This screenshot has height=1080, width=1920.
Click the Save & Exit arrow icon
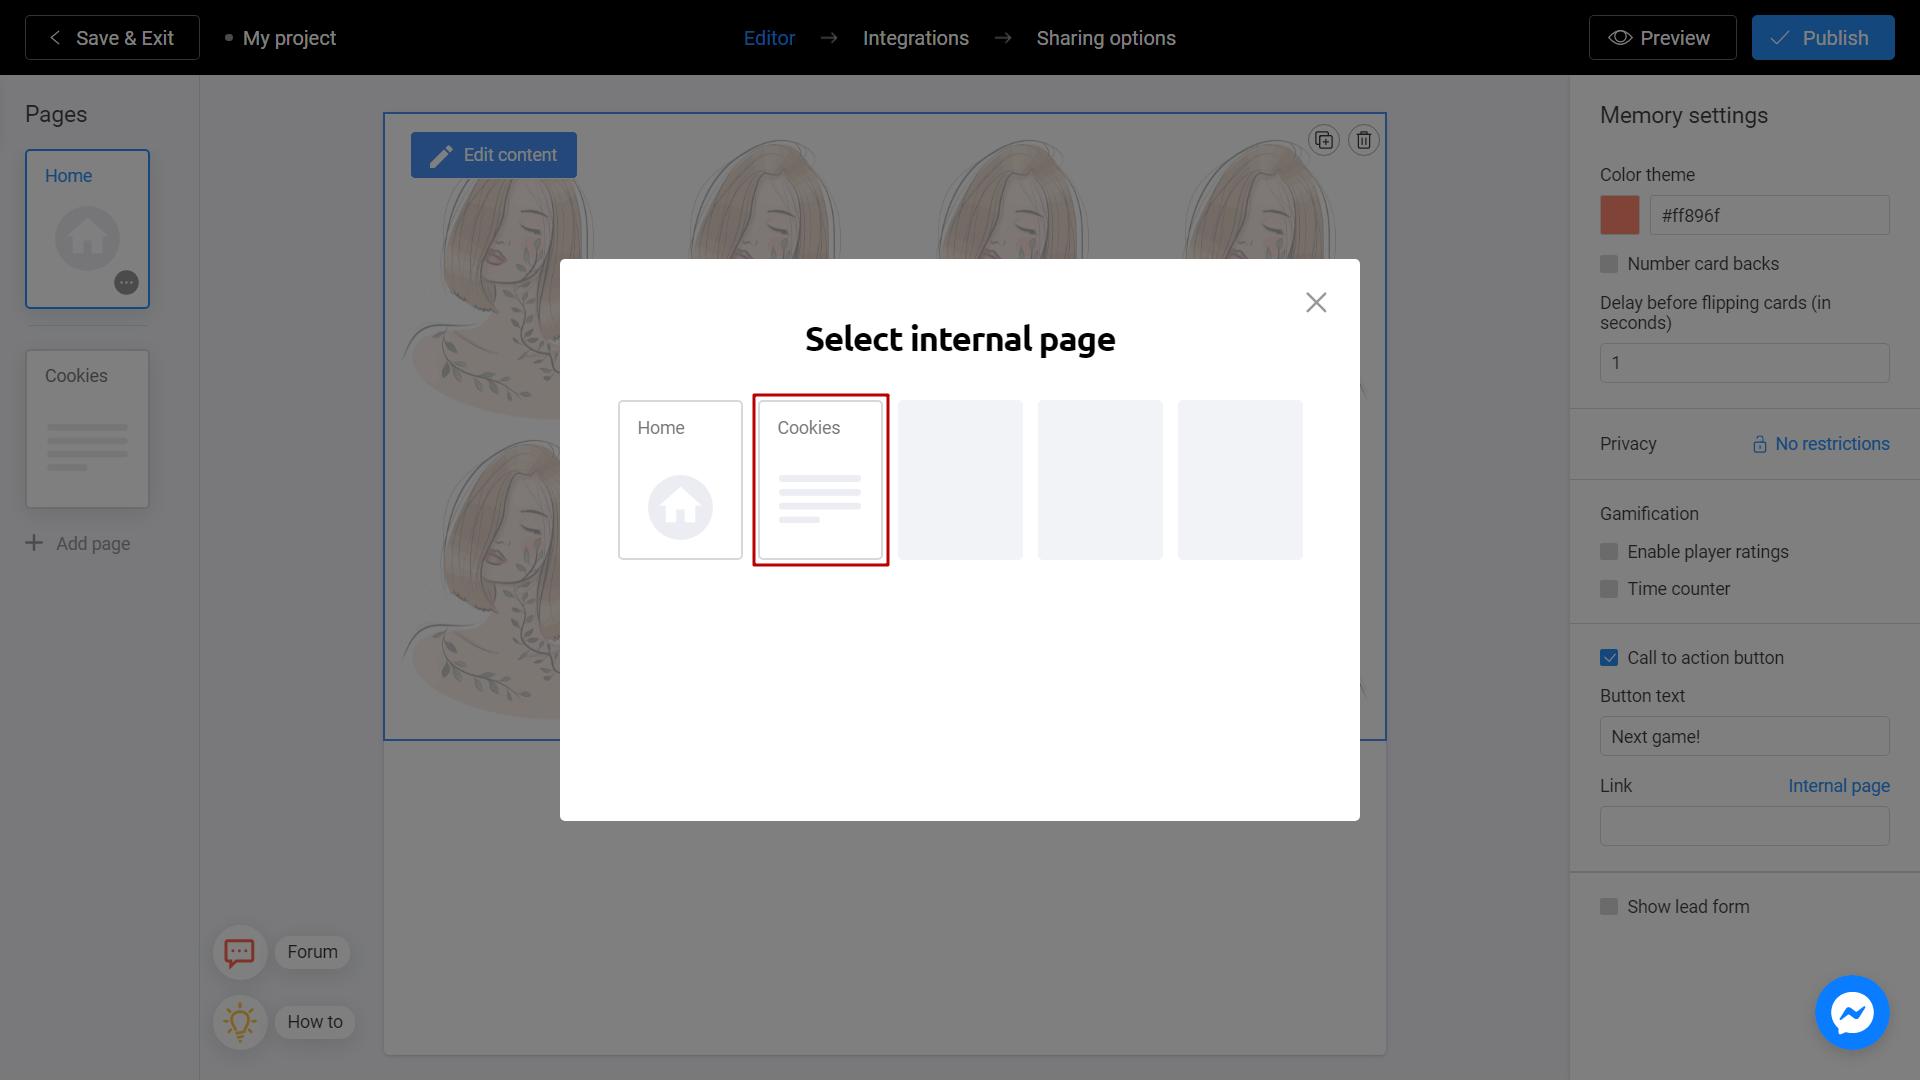54,37
